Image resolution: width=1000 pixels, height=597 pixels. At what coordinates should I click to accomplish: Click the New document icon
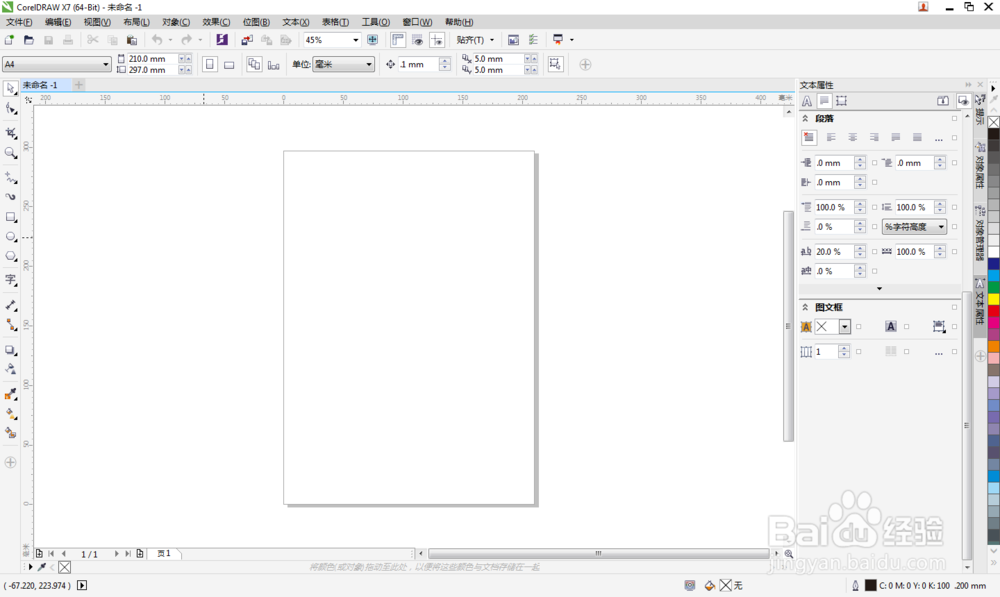(10, 40)
